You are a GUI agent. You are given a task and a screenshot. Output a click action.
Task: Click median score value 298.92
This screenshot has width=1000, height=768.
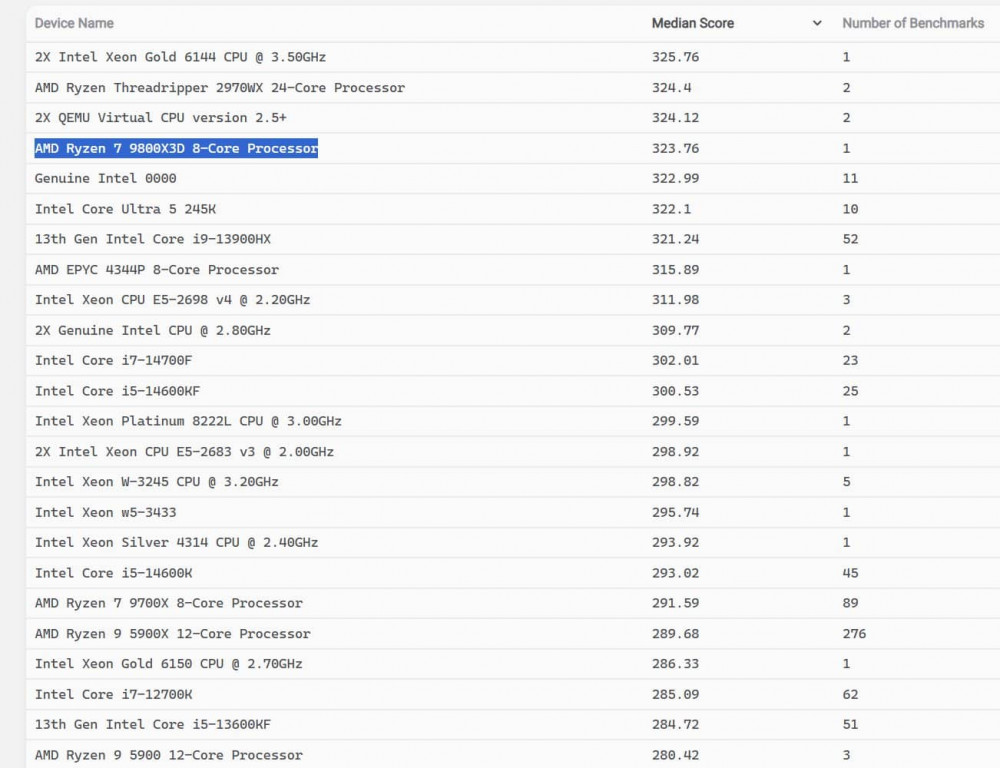point(675,452)
